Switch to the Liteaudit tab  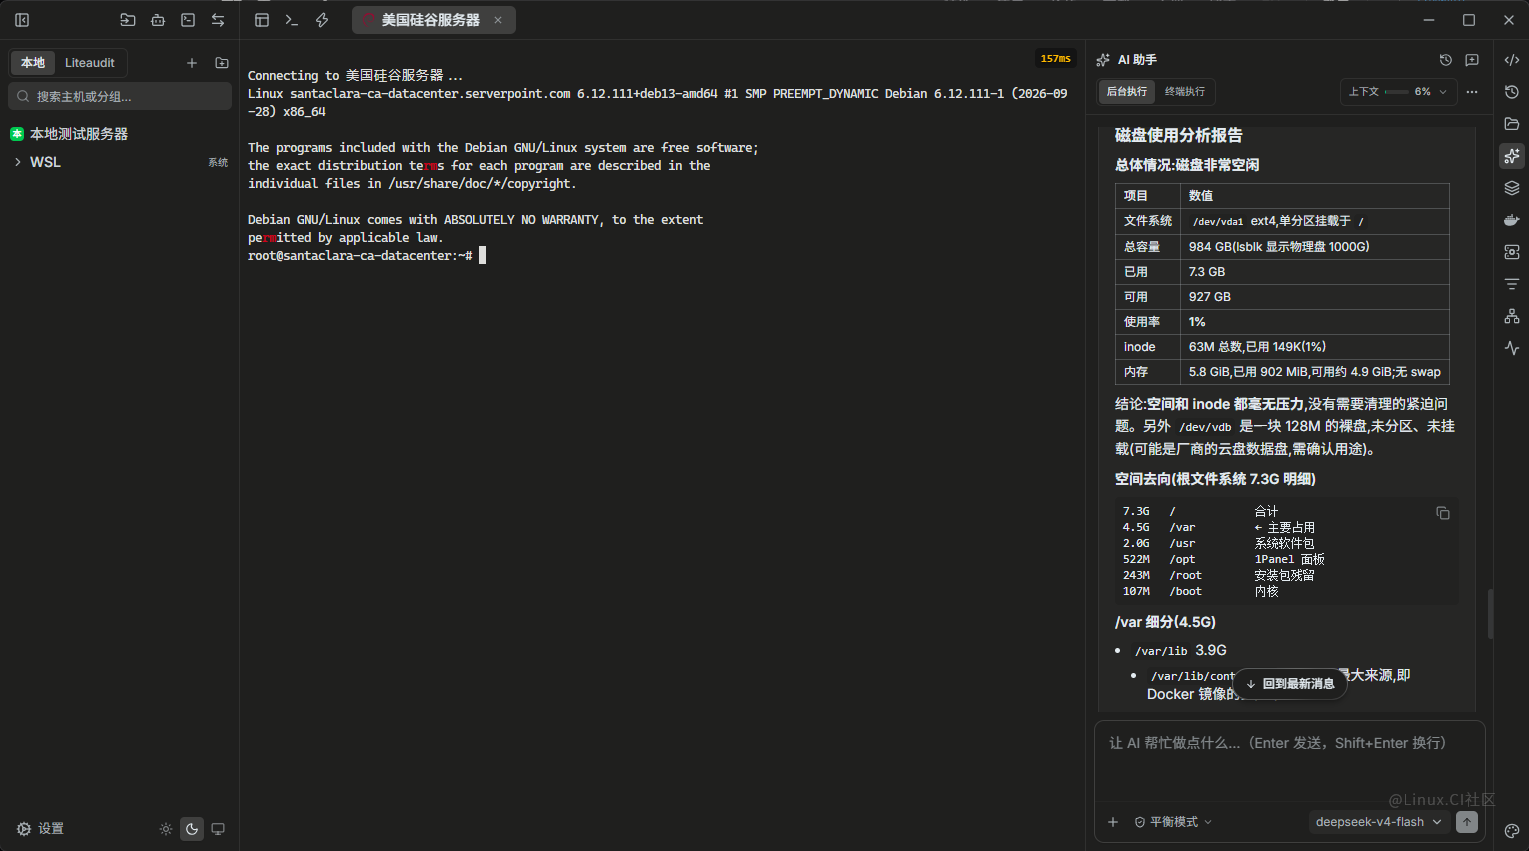coord(90,63)
